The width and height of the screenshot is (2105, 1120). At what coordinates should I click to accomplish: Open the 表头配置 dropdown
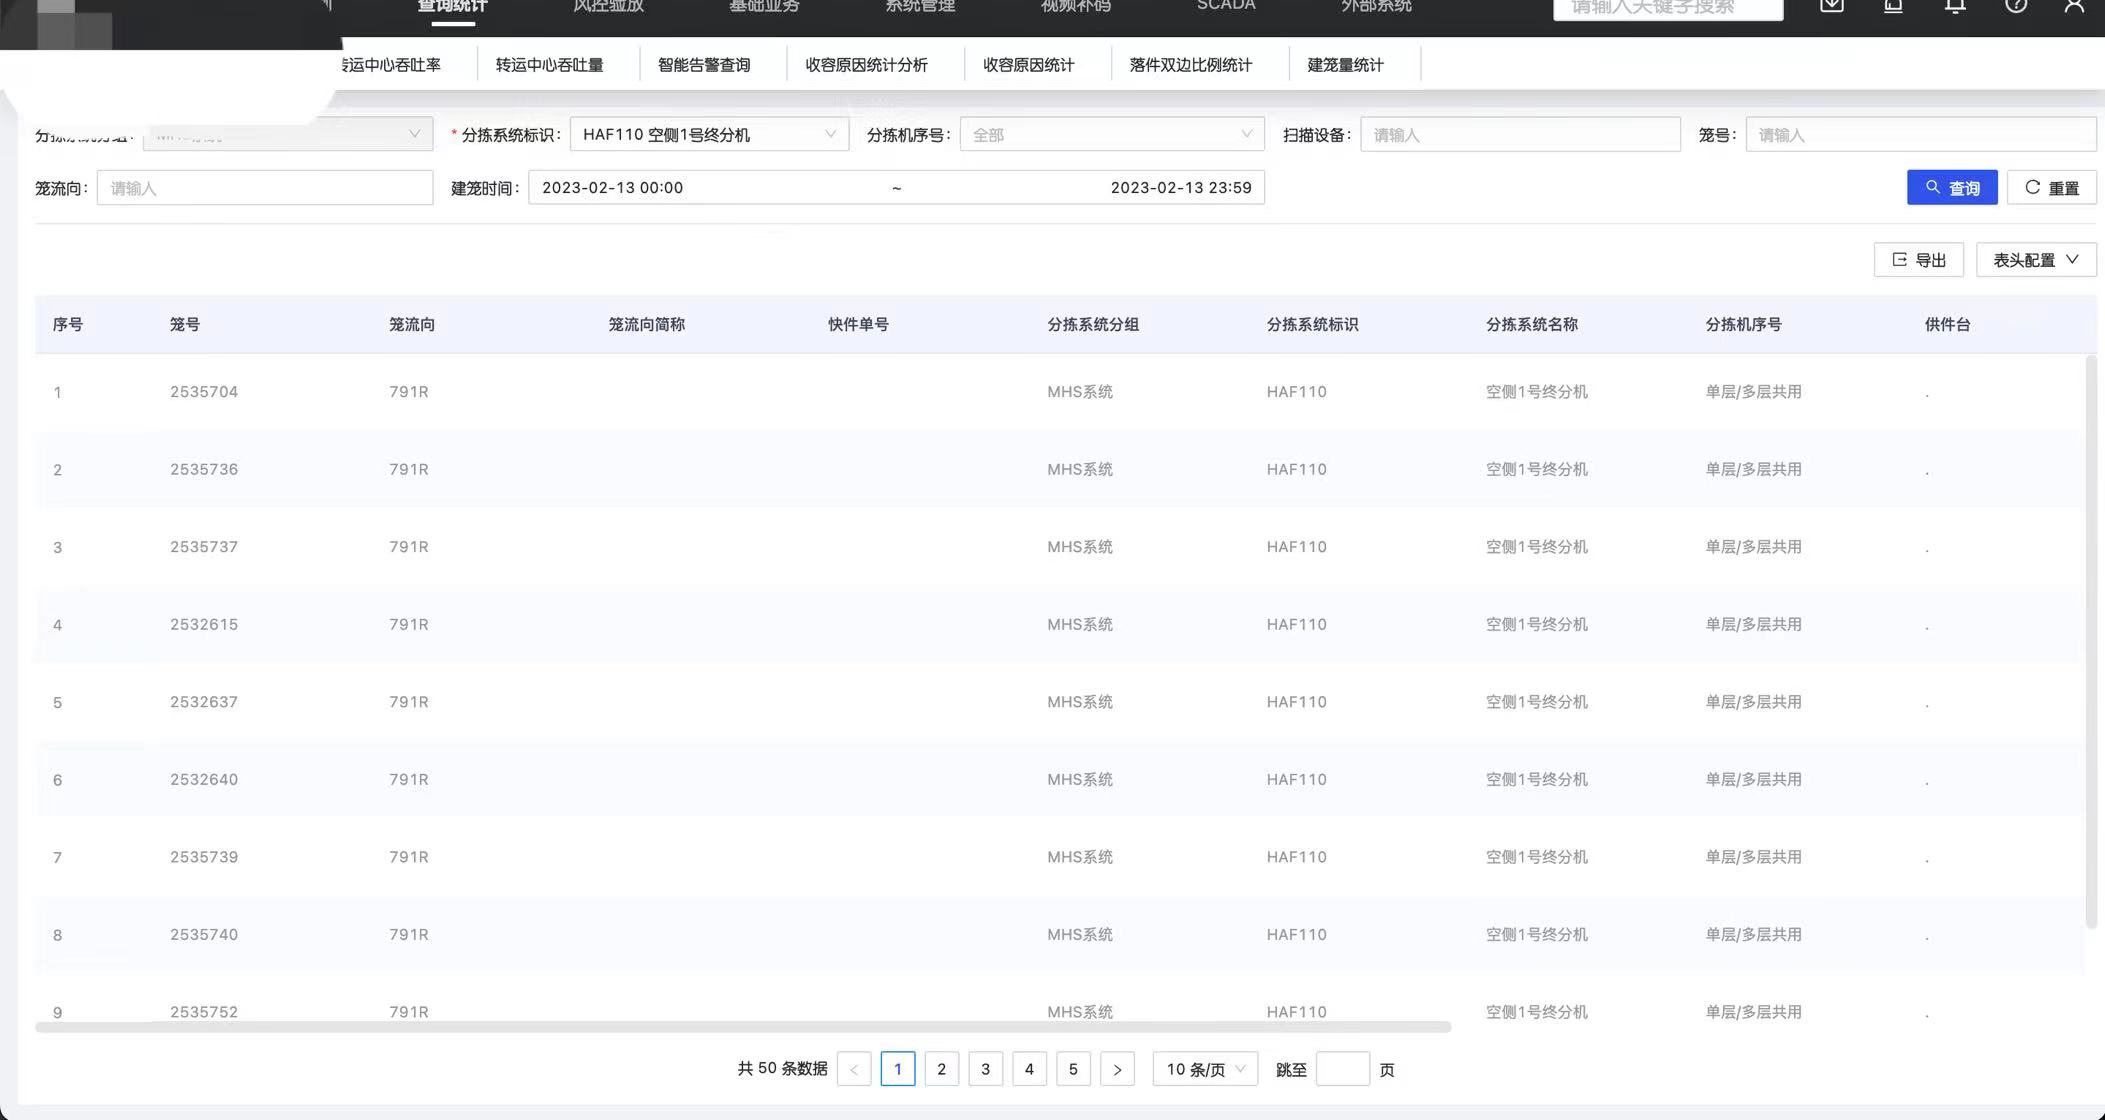pos(2036,260)
